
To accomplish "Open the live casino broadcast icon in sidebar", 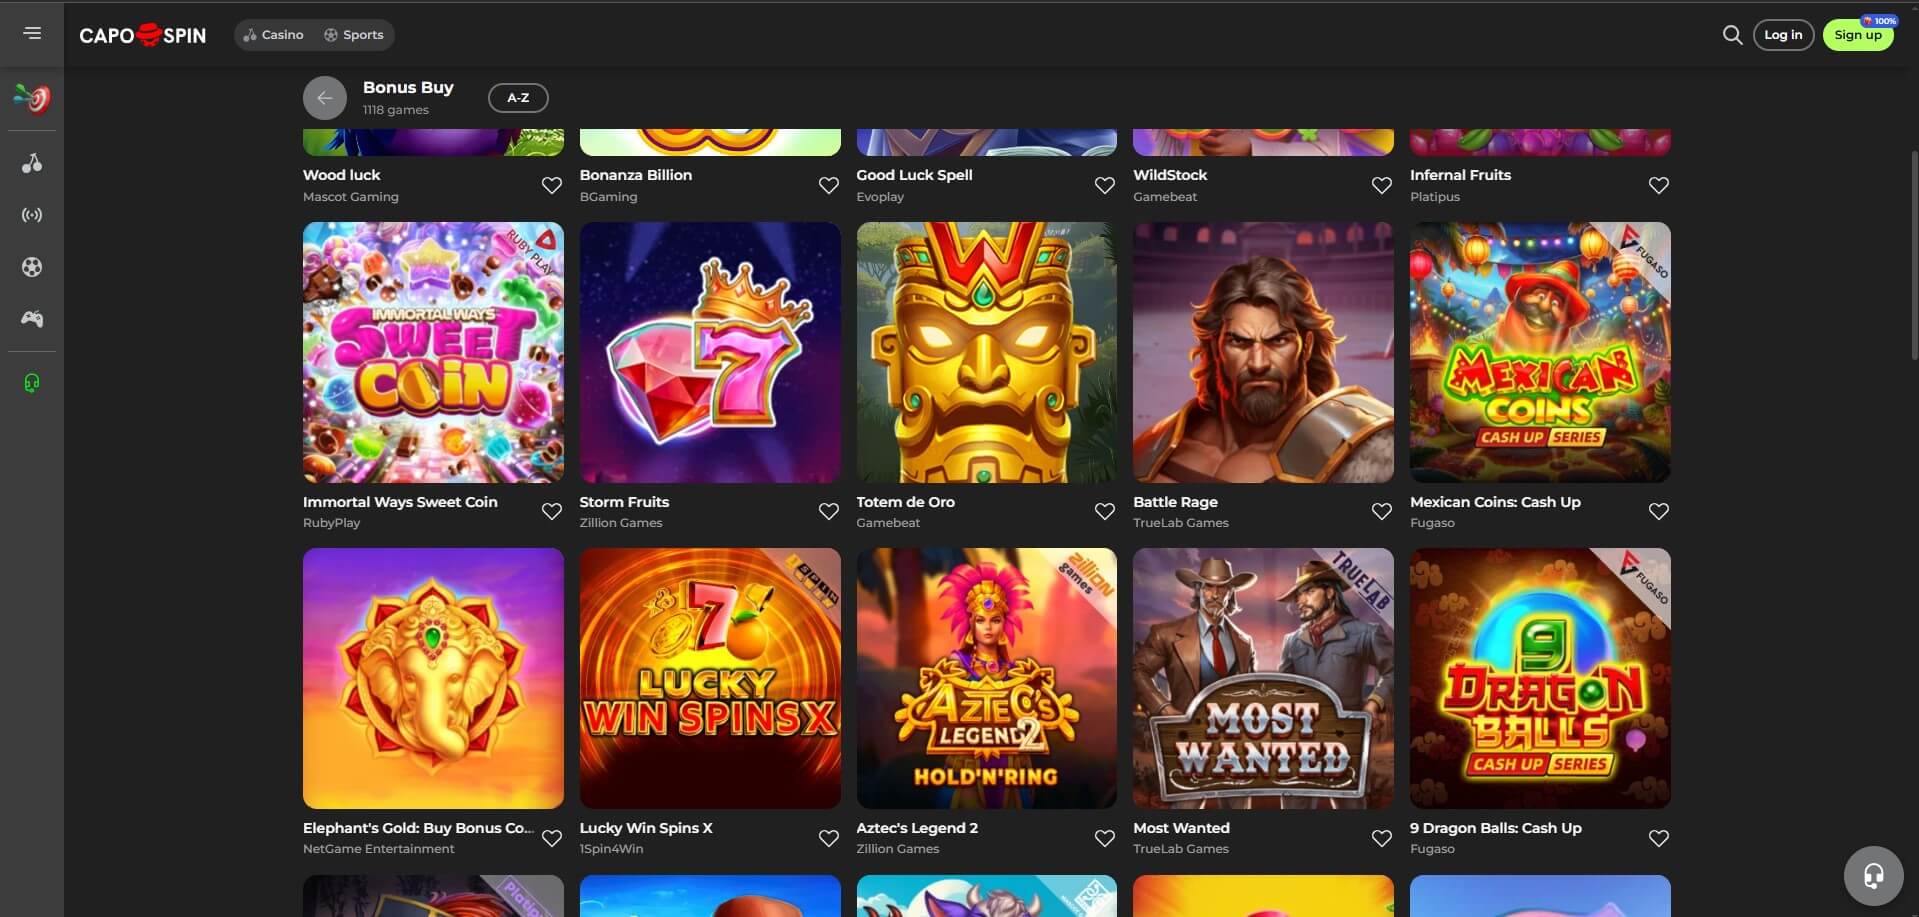I will 32,215.
